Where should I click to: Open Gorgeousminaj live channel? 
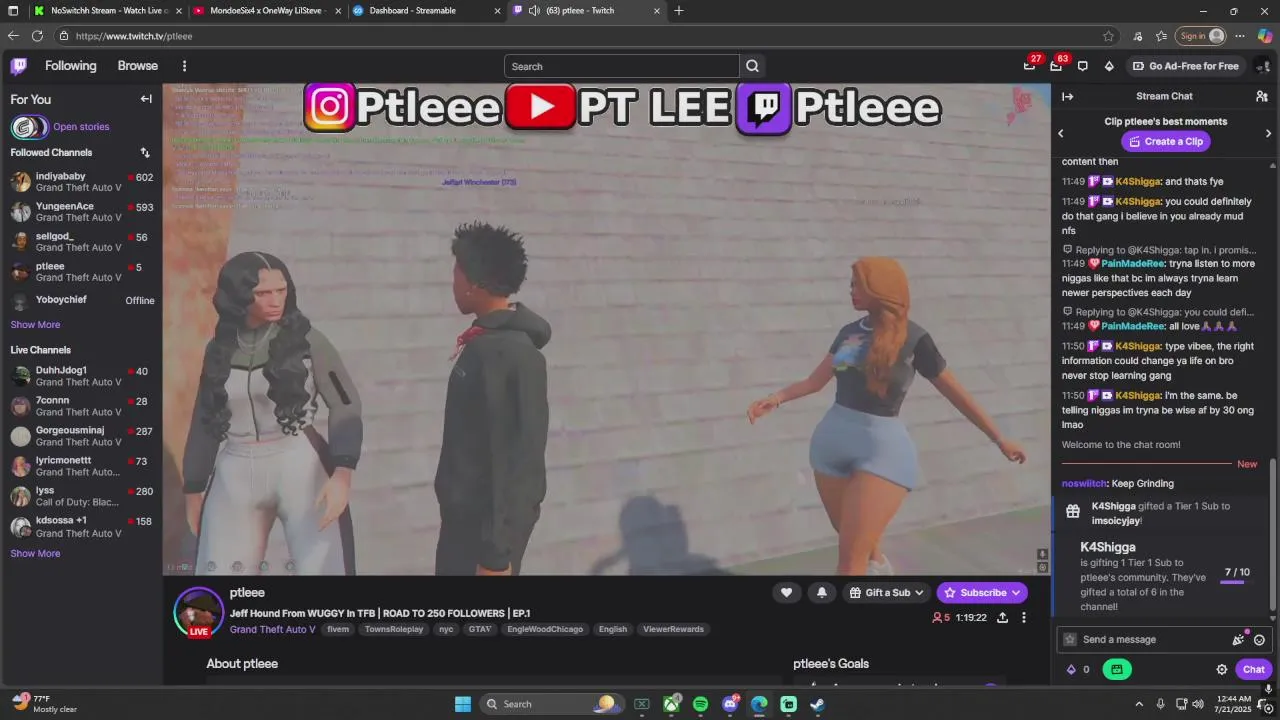point(82,436)
